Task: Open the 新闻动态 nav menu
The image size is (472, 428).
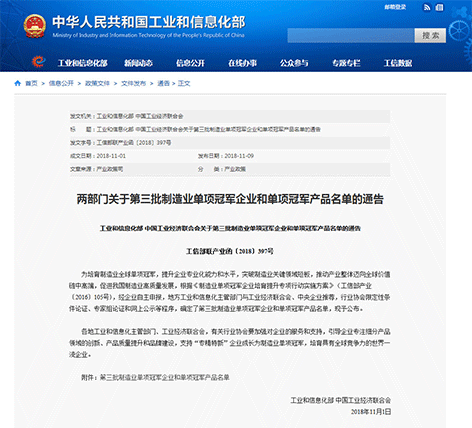Action: [x=138, y=63]
